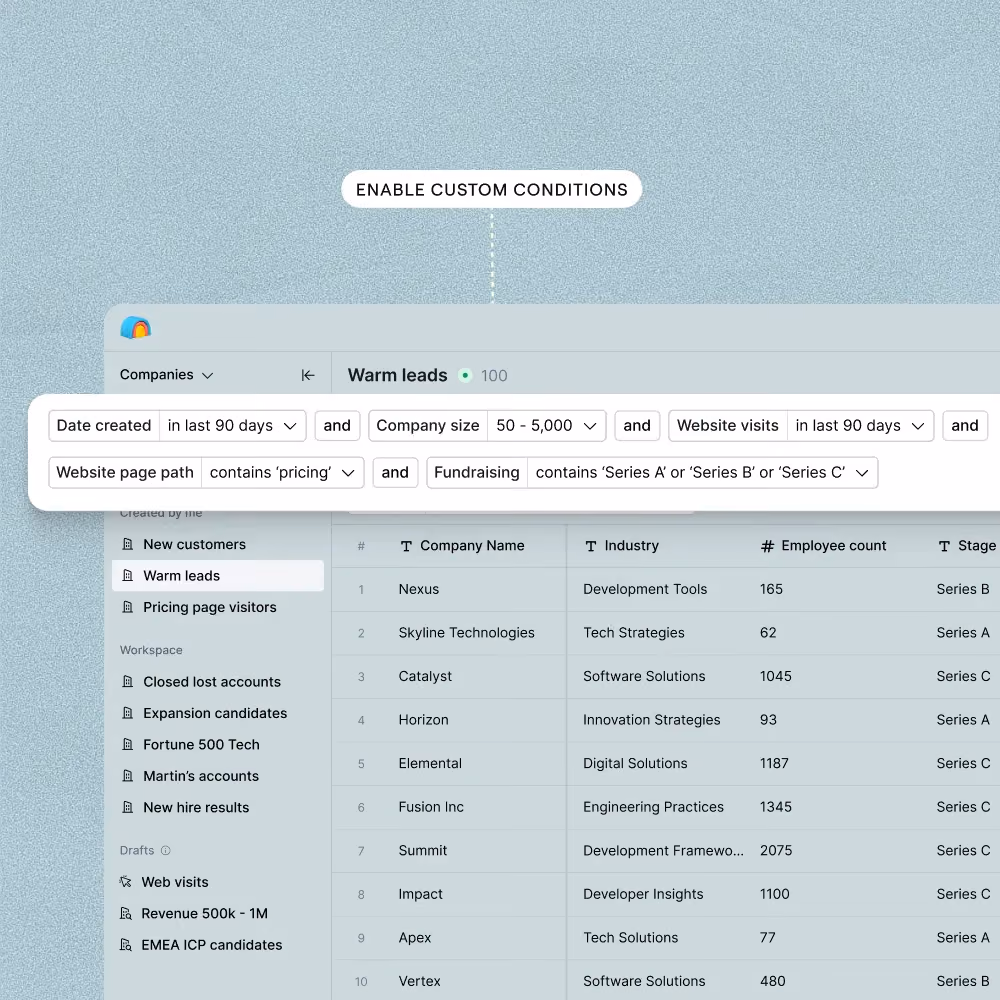Click 'and' operator after Company size filter
The image size is (1000, 1000).
(x=637, y=425)
